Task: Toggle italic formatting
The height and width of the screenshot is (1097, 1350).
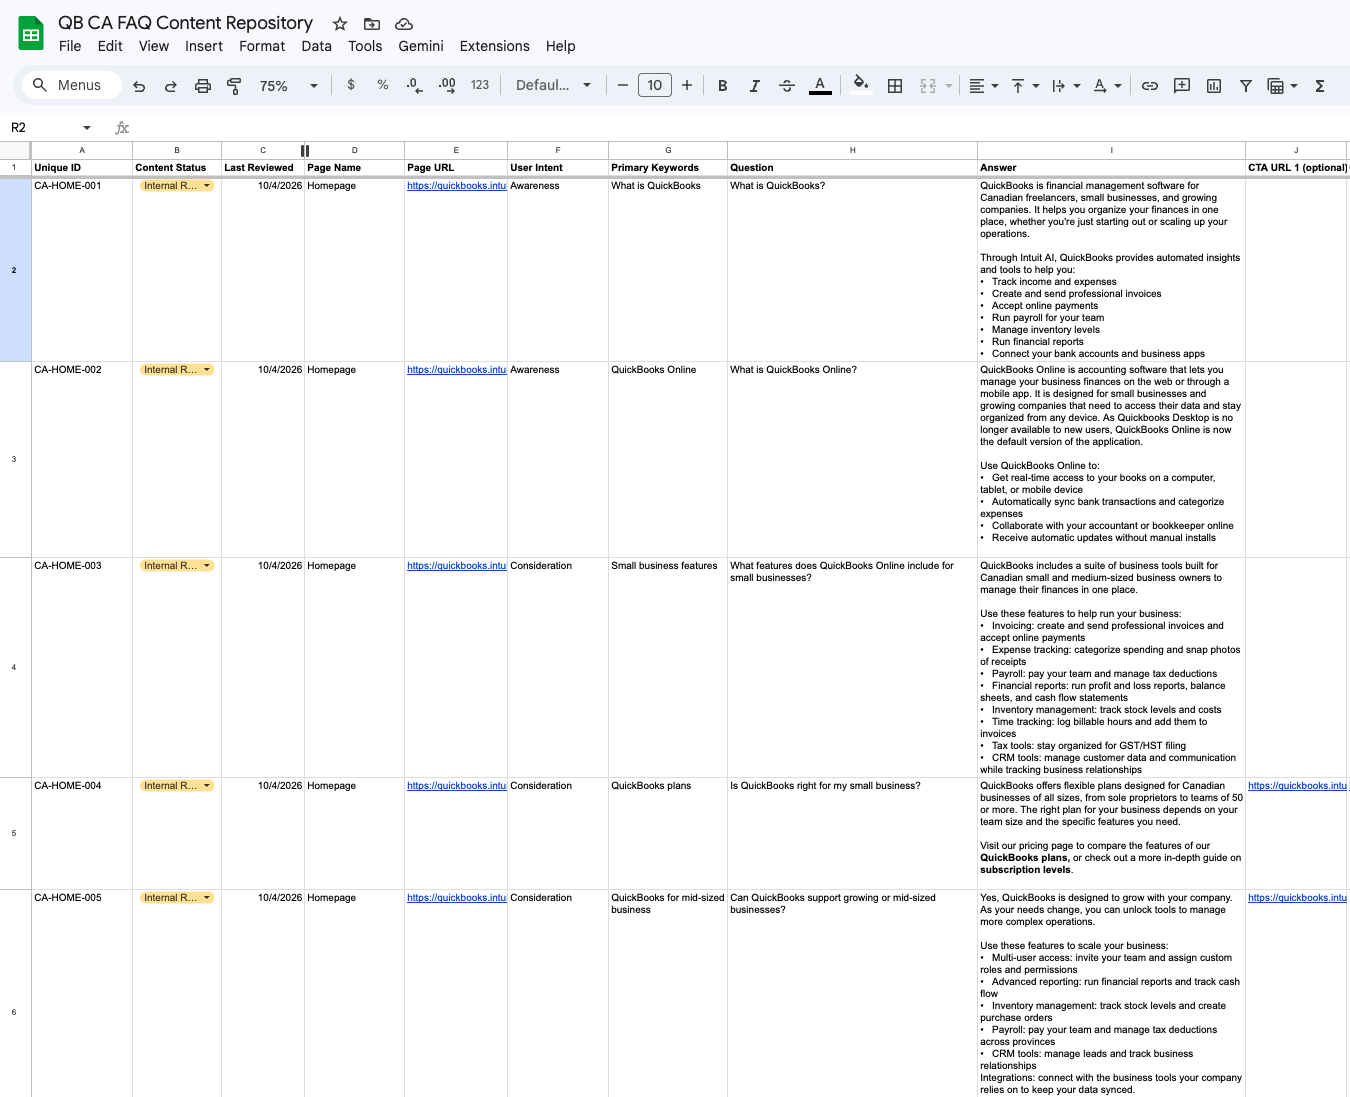Action: 755,86
